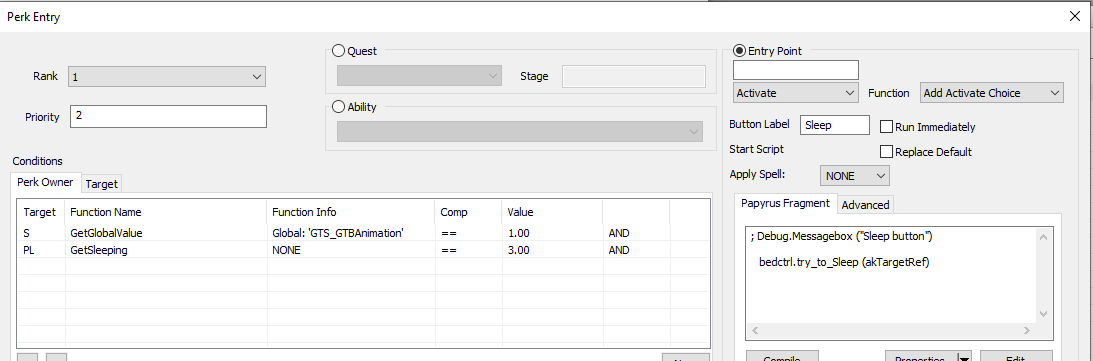Screen dimensions: 1093x361
Task: Select the Entry Point radio button
Action: (x=740, y=51)
